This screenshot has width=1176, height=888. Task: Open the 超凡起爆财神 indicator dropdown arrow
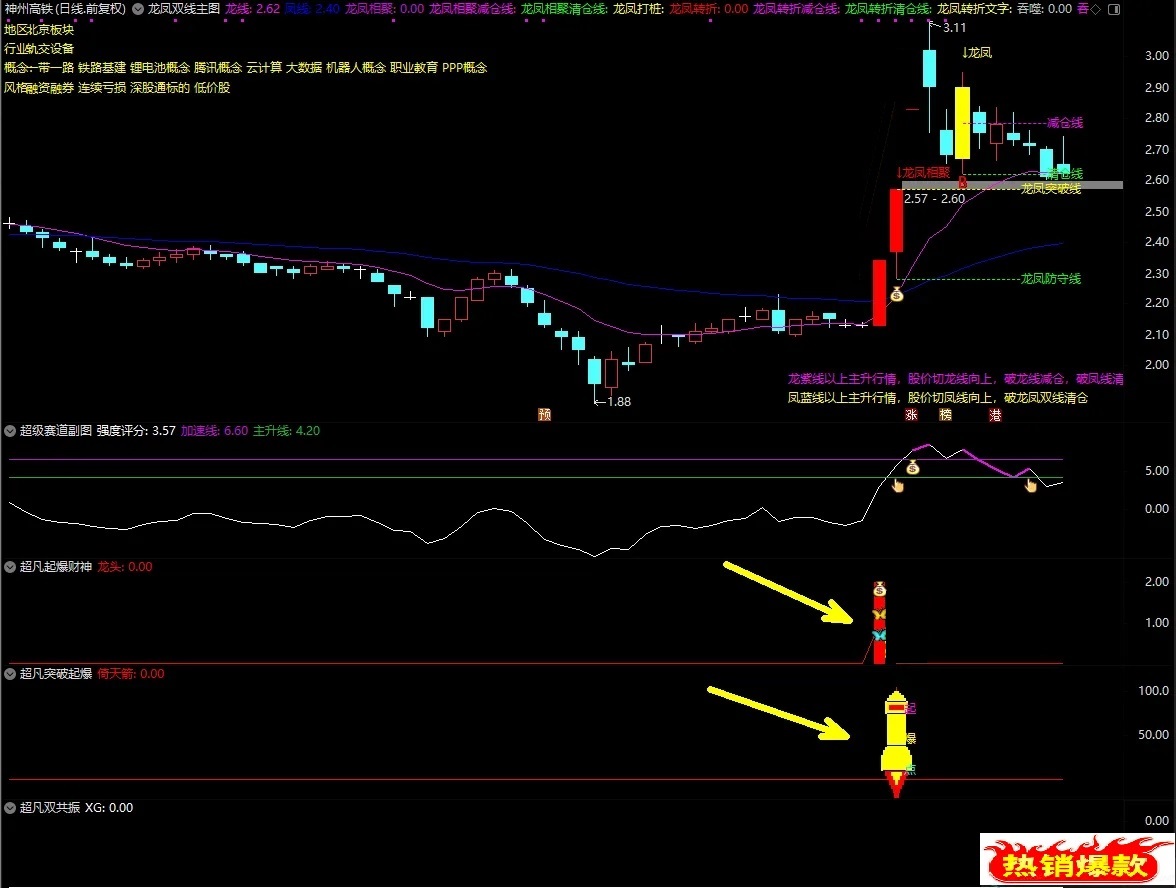(x=10, y=566)
